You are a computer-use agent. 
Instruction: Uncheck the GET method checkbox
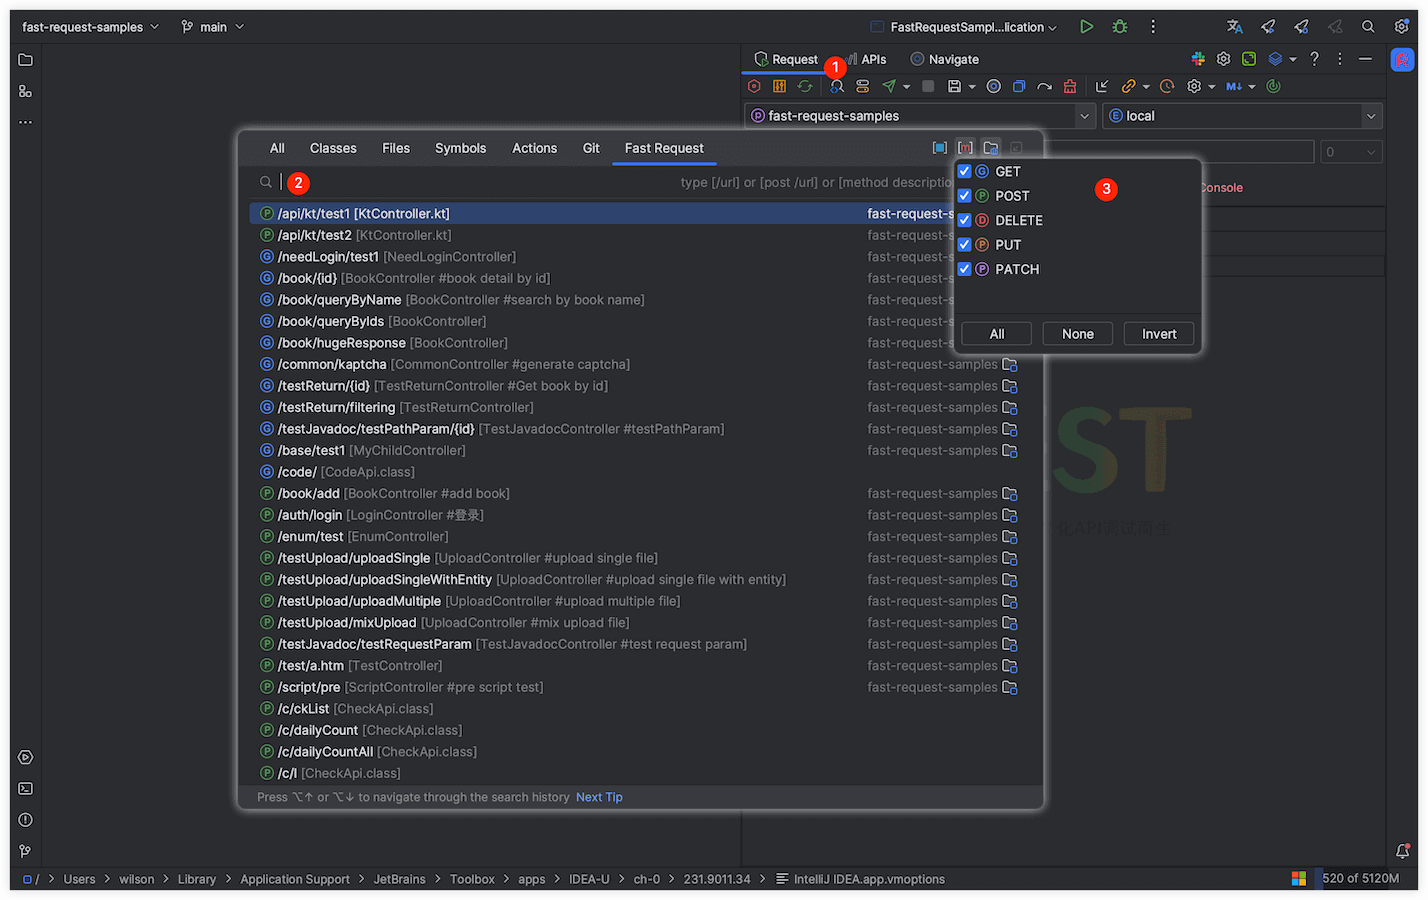pos(965,172)
